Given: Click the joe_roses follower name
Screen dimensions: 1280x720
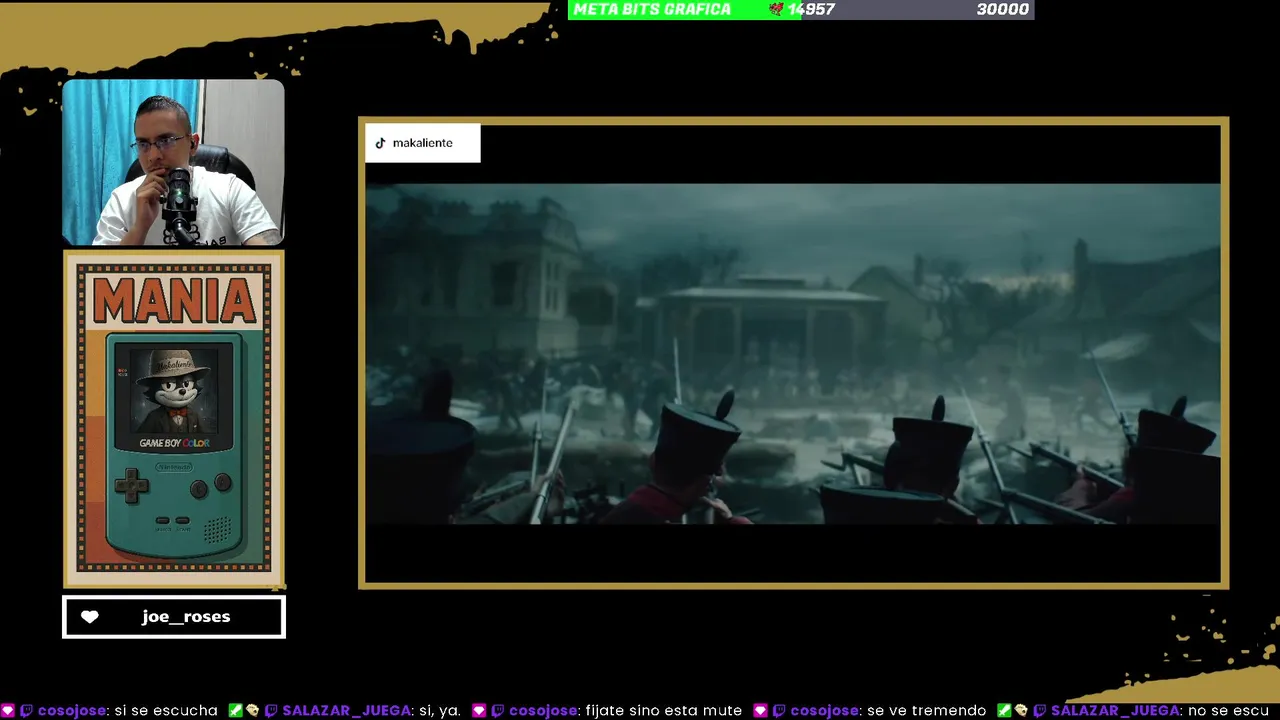Looking at the screenshot, I should 186,617.
